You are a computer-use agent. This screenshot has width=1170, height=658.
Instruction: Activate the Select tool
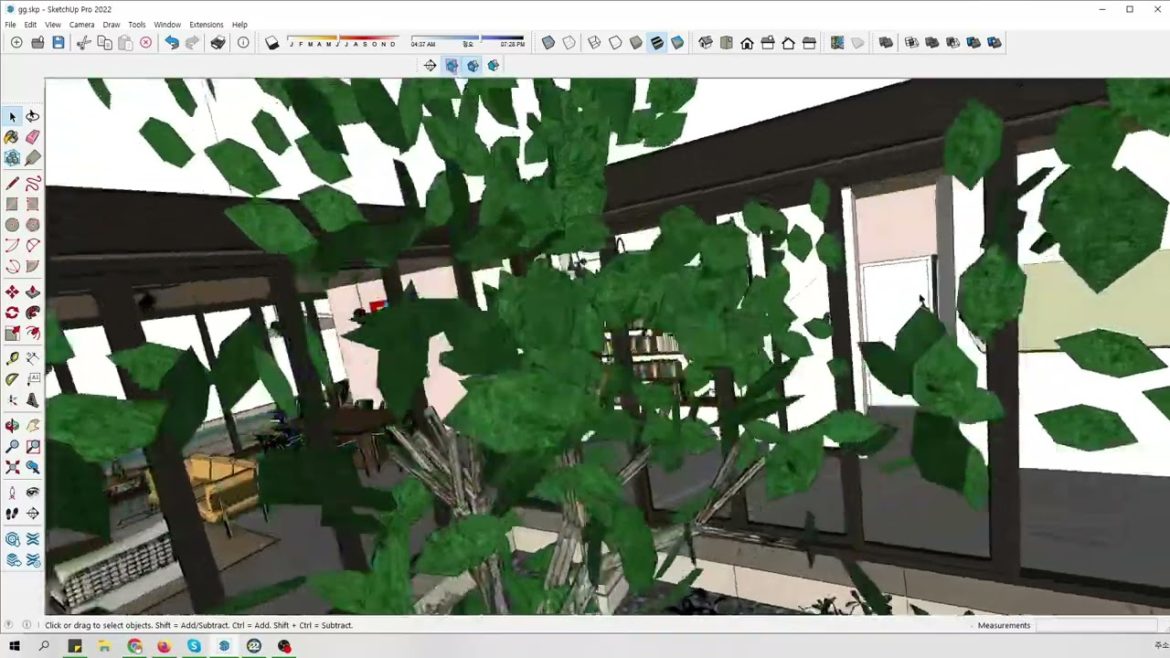click(x=12, y=117)
